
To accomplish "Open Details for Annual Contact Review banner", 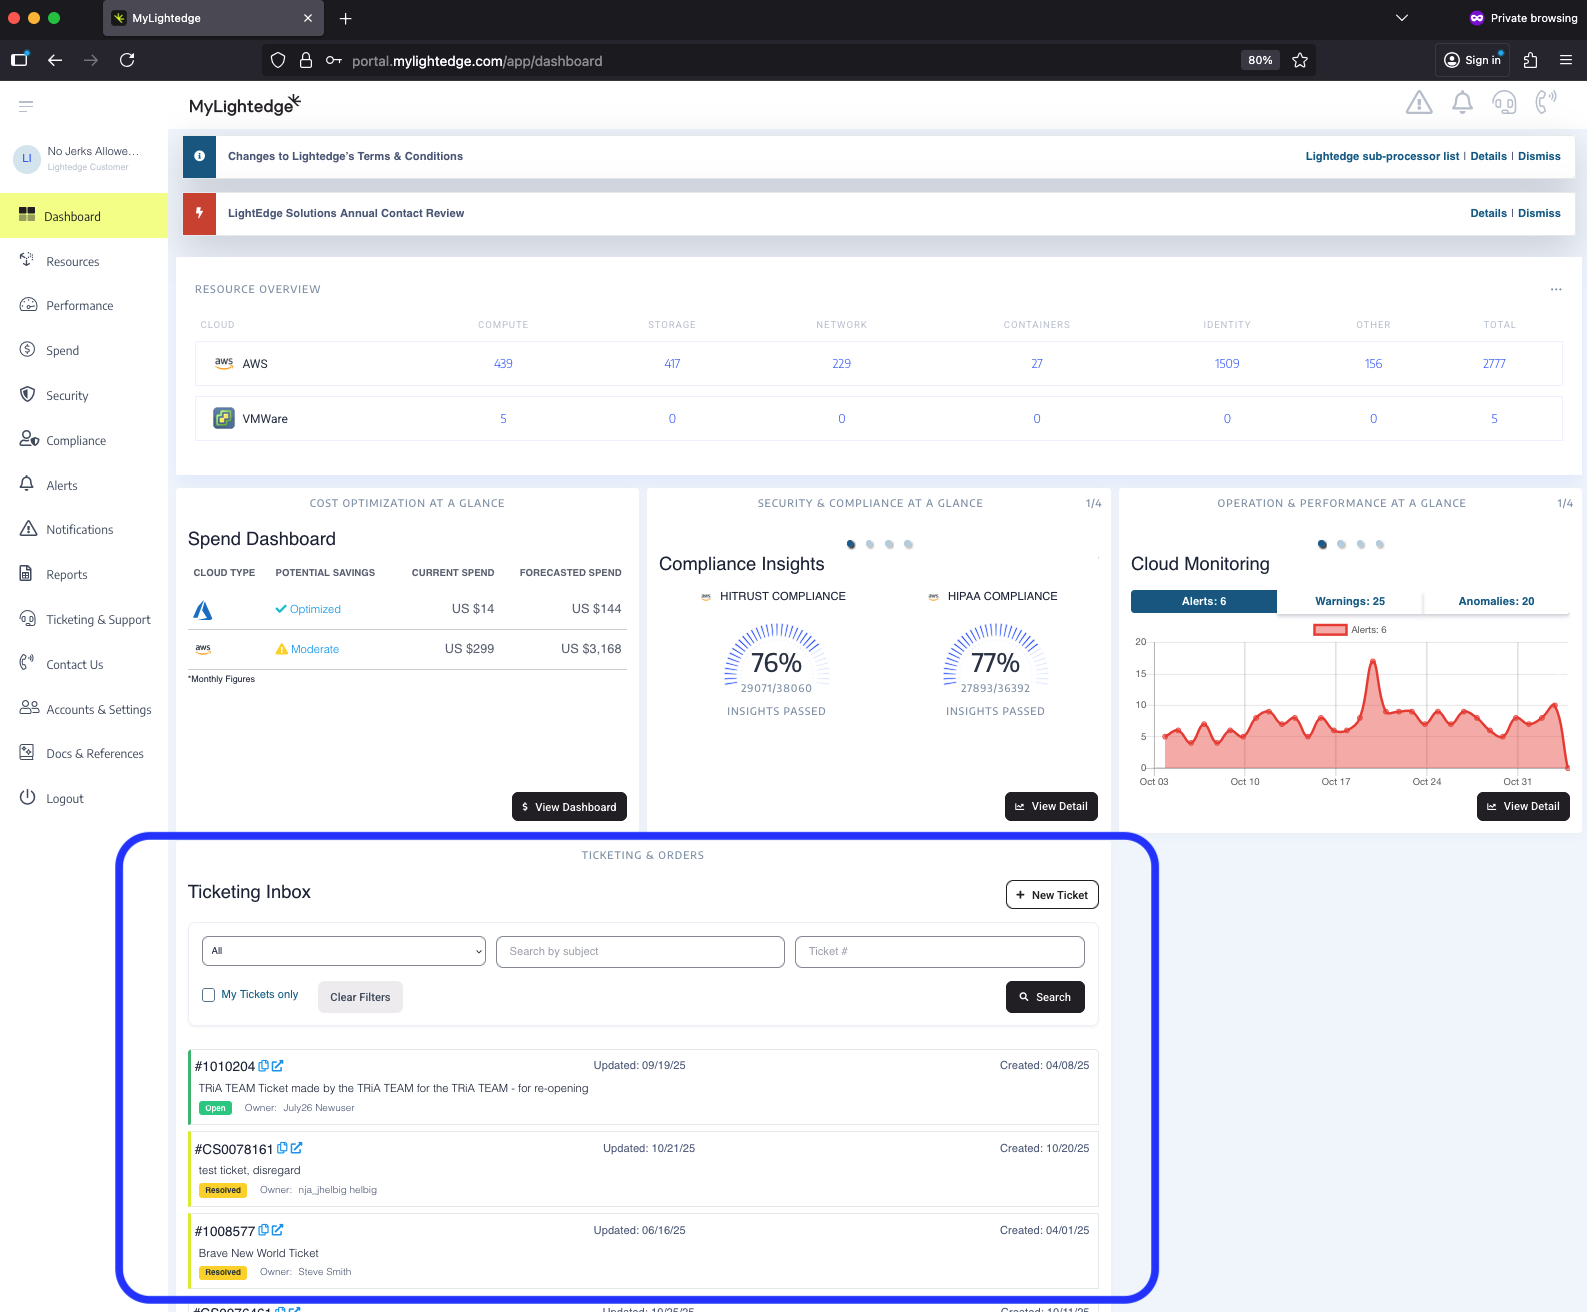I will point(1488,213).
